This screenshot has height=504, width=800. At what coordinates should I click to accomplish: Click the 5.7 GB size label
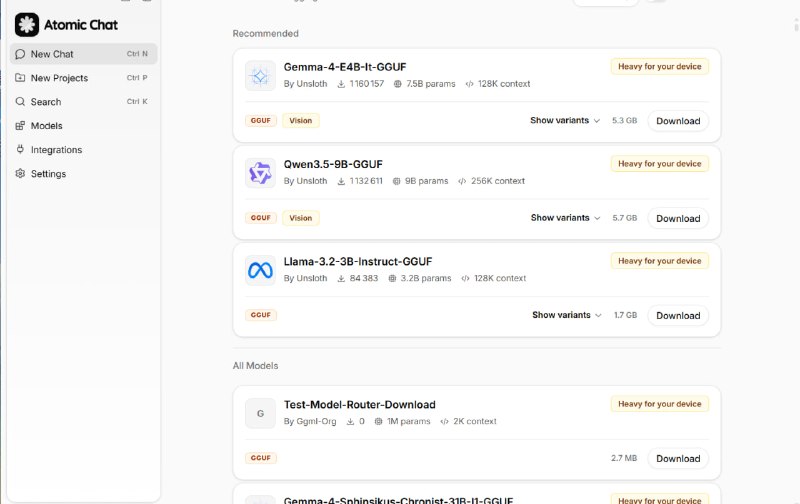[624, 218]
